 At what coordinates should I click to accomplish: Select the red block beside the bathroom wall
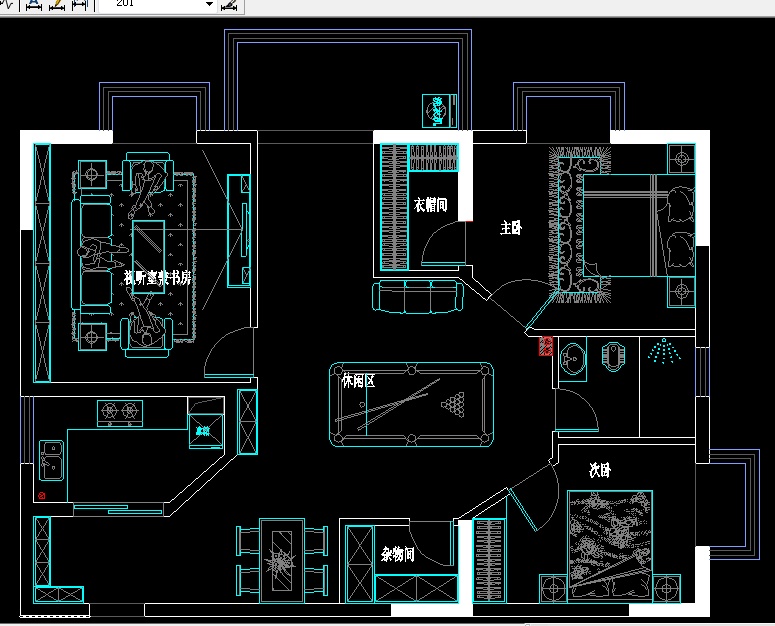(x=546, y=346)
